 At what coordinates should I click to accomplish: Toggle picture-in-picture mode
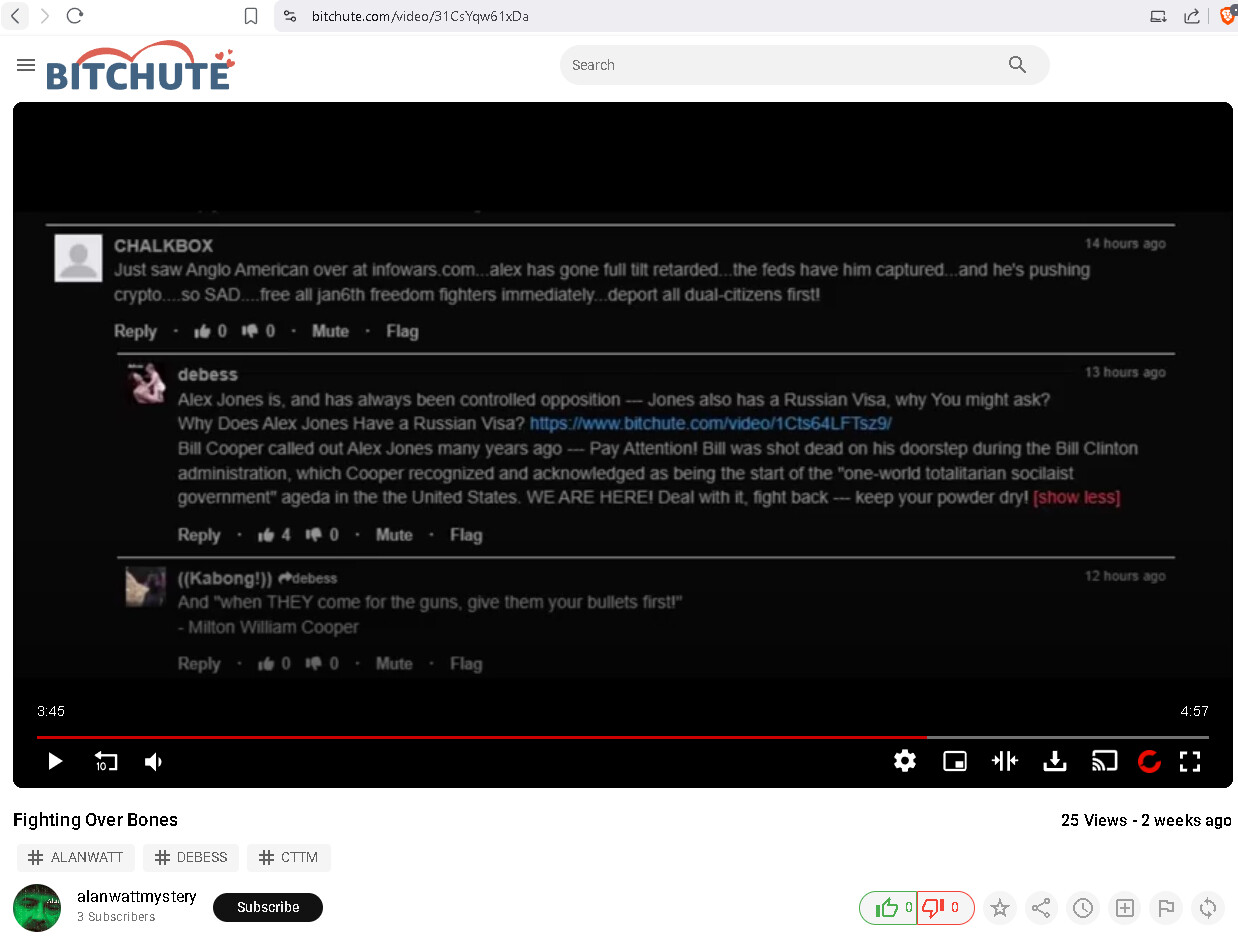955,762
